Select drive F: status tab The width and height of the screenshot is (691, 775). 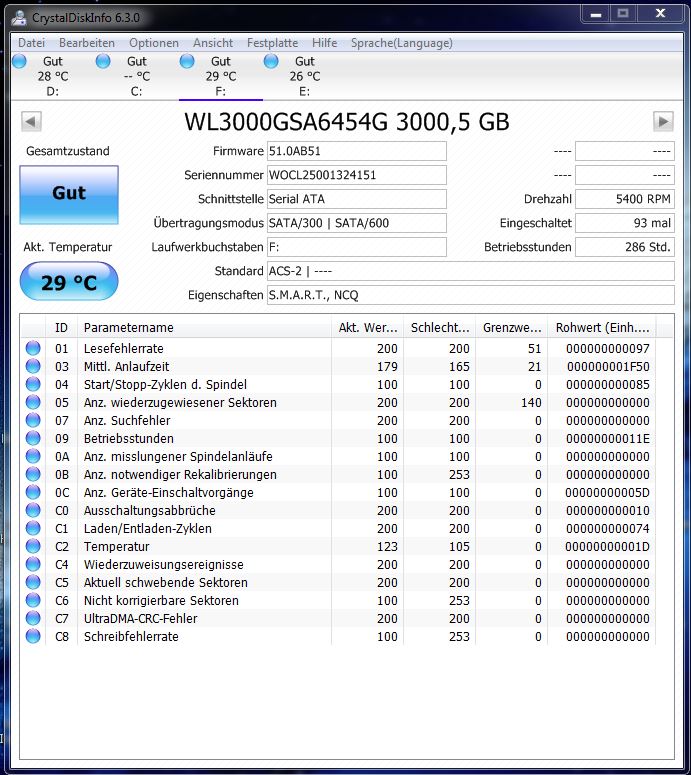pos(220,76)
